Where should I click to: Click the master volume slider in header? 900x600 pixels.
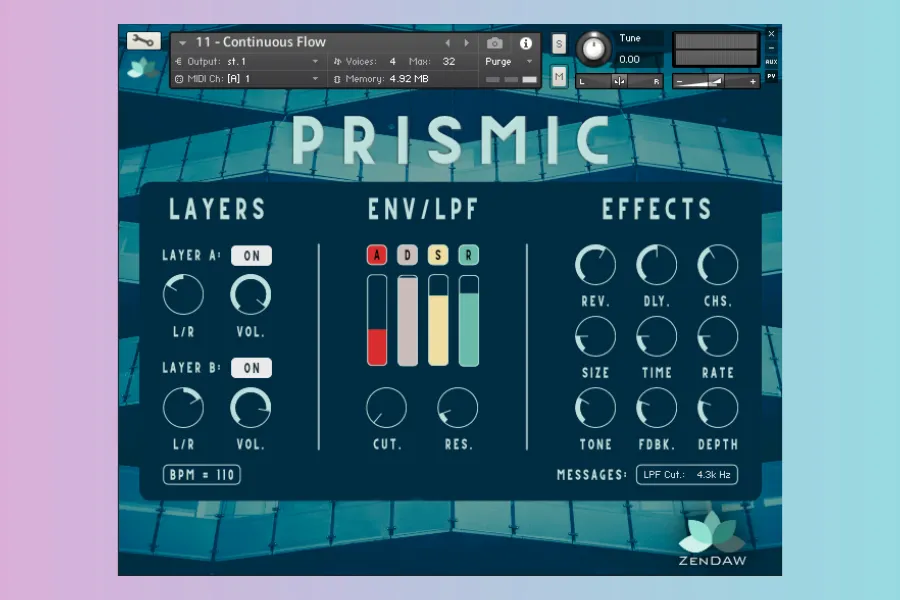716,82
